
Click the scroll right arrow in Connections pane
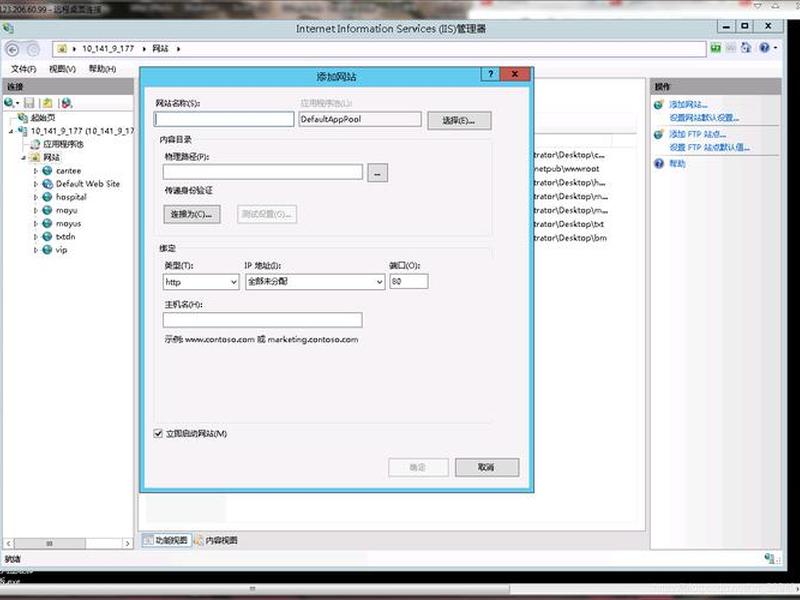coord(128,543)
